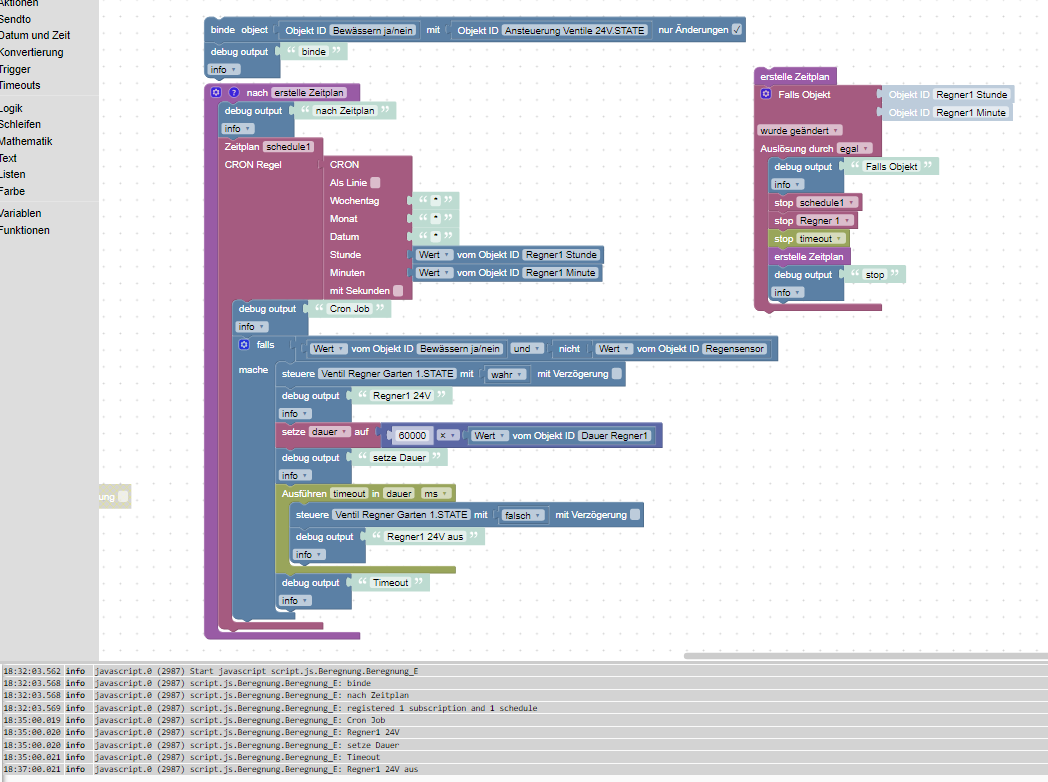Viewport: 1048px width, 782px height.
Task: Click the Objekt ID field 'Bewässern ja/nein' in binde block
Action: point(372,30)
